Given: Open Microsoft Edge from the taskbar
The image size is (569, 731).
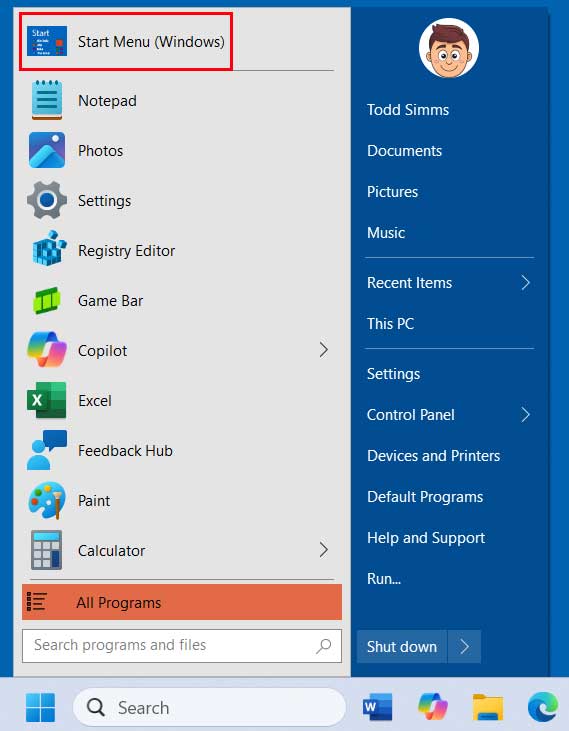Looking at the screenshot, I should (x=543, y=707).
